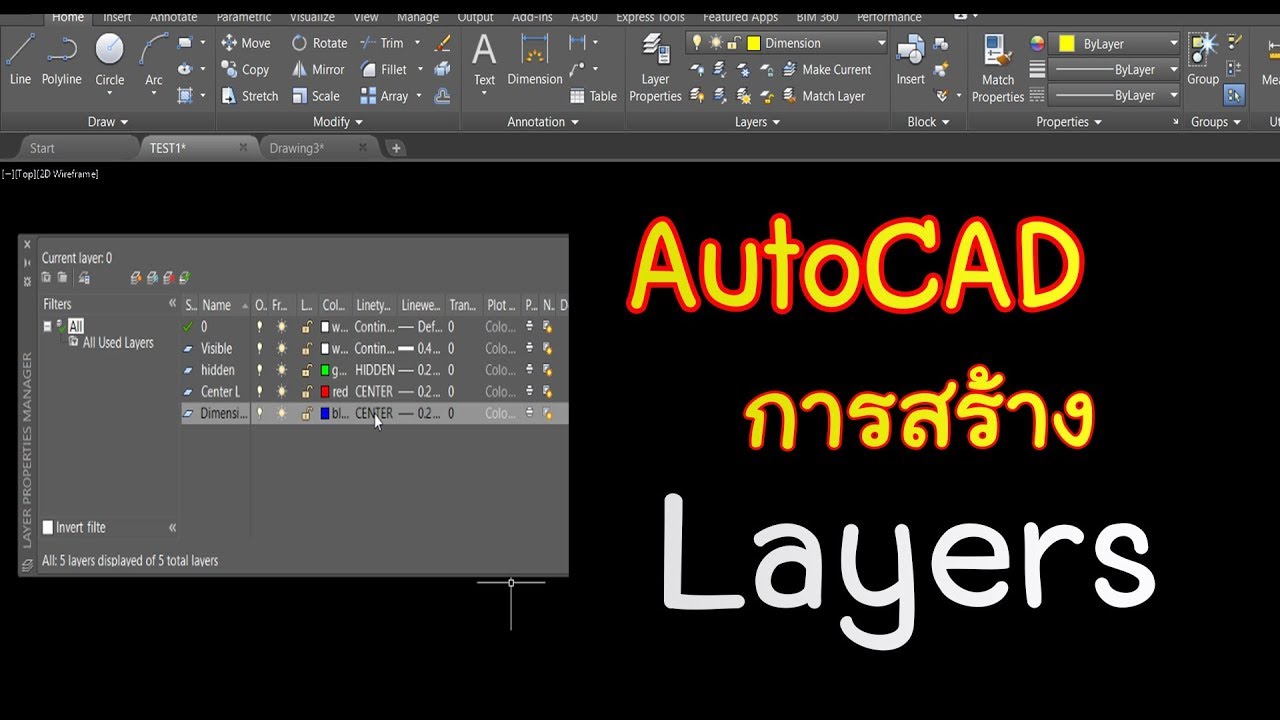Expand the Annotation panel
The image size is (1280, 720).
(543, 122)
